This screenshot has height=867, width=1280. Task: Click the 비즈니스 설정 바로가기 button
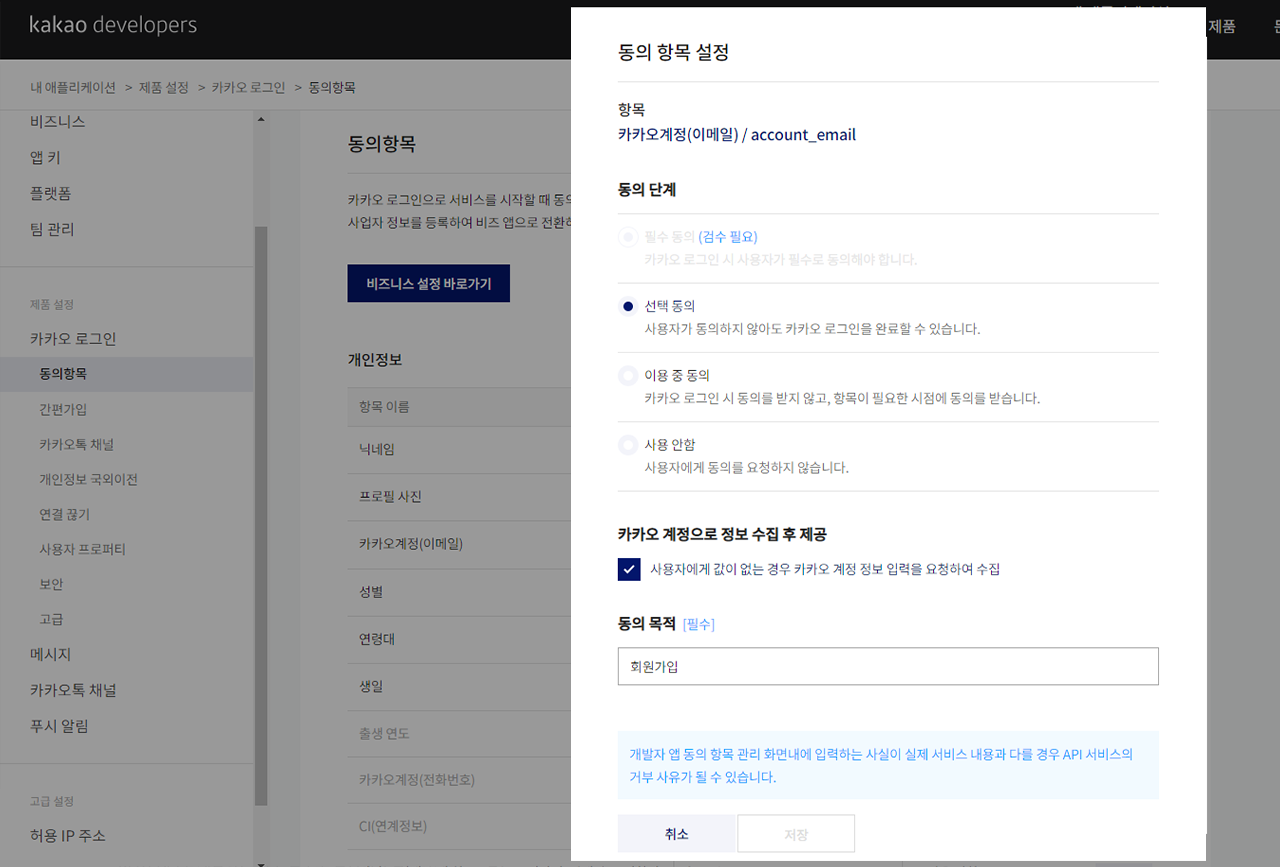(x=429, y=283)
